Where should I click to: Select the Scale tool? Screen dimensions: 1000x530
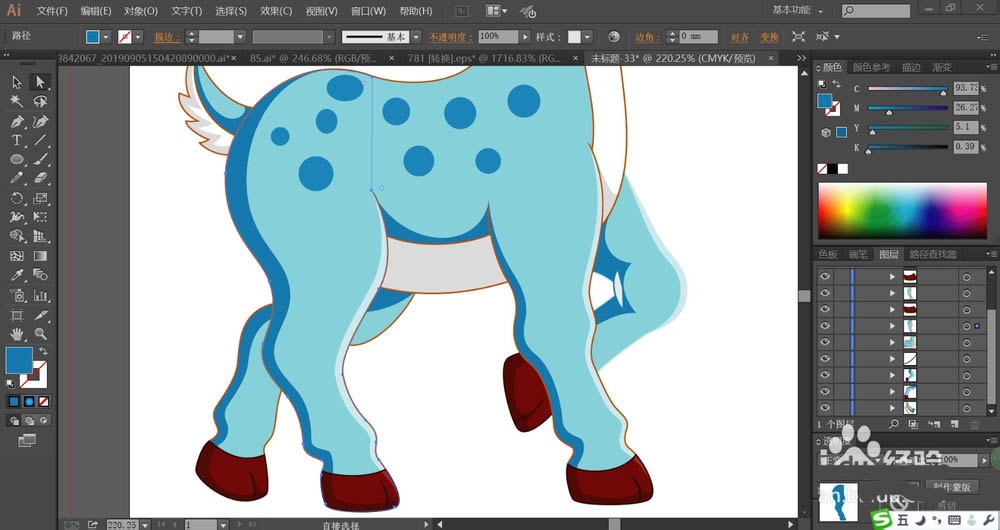[x=40, y=198]
